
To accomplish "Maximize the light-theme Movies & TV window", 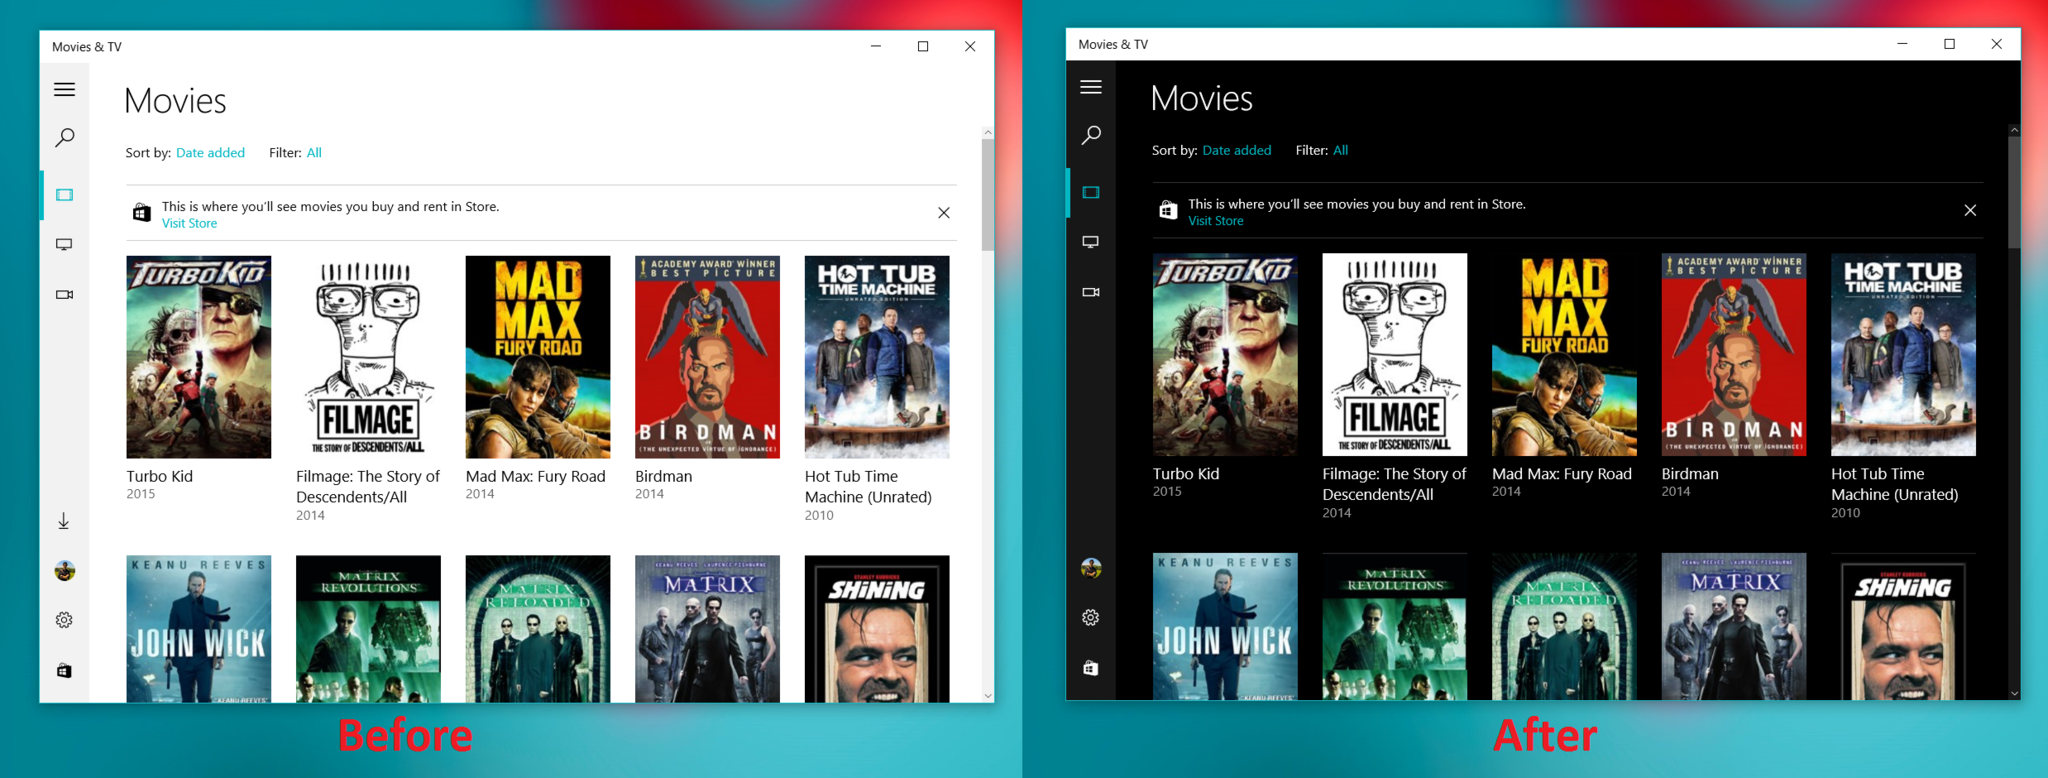I will coord(923,46).
